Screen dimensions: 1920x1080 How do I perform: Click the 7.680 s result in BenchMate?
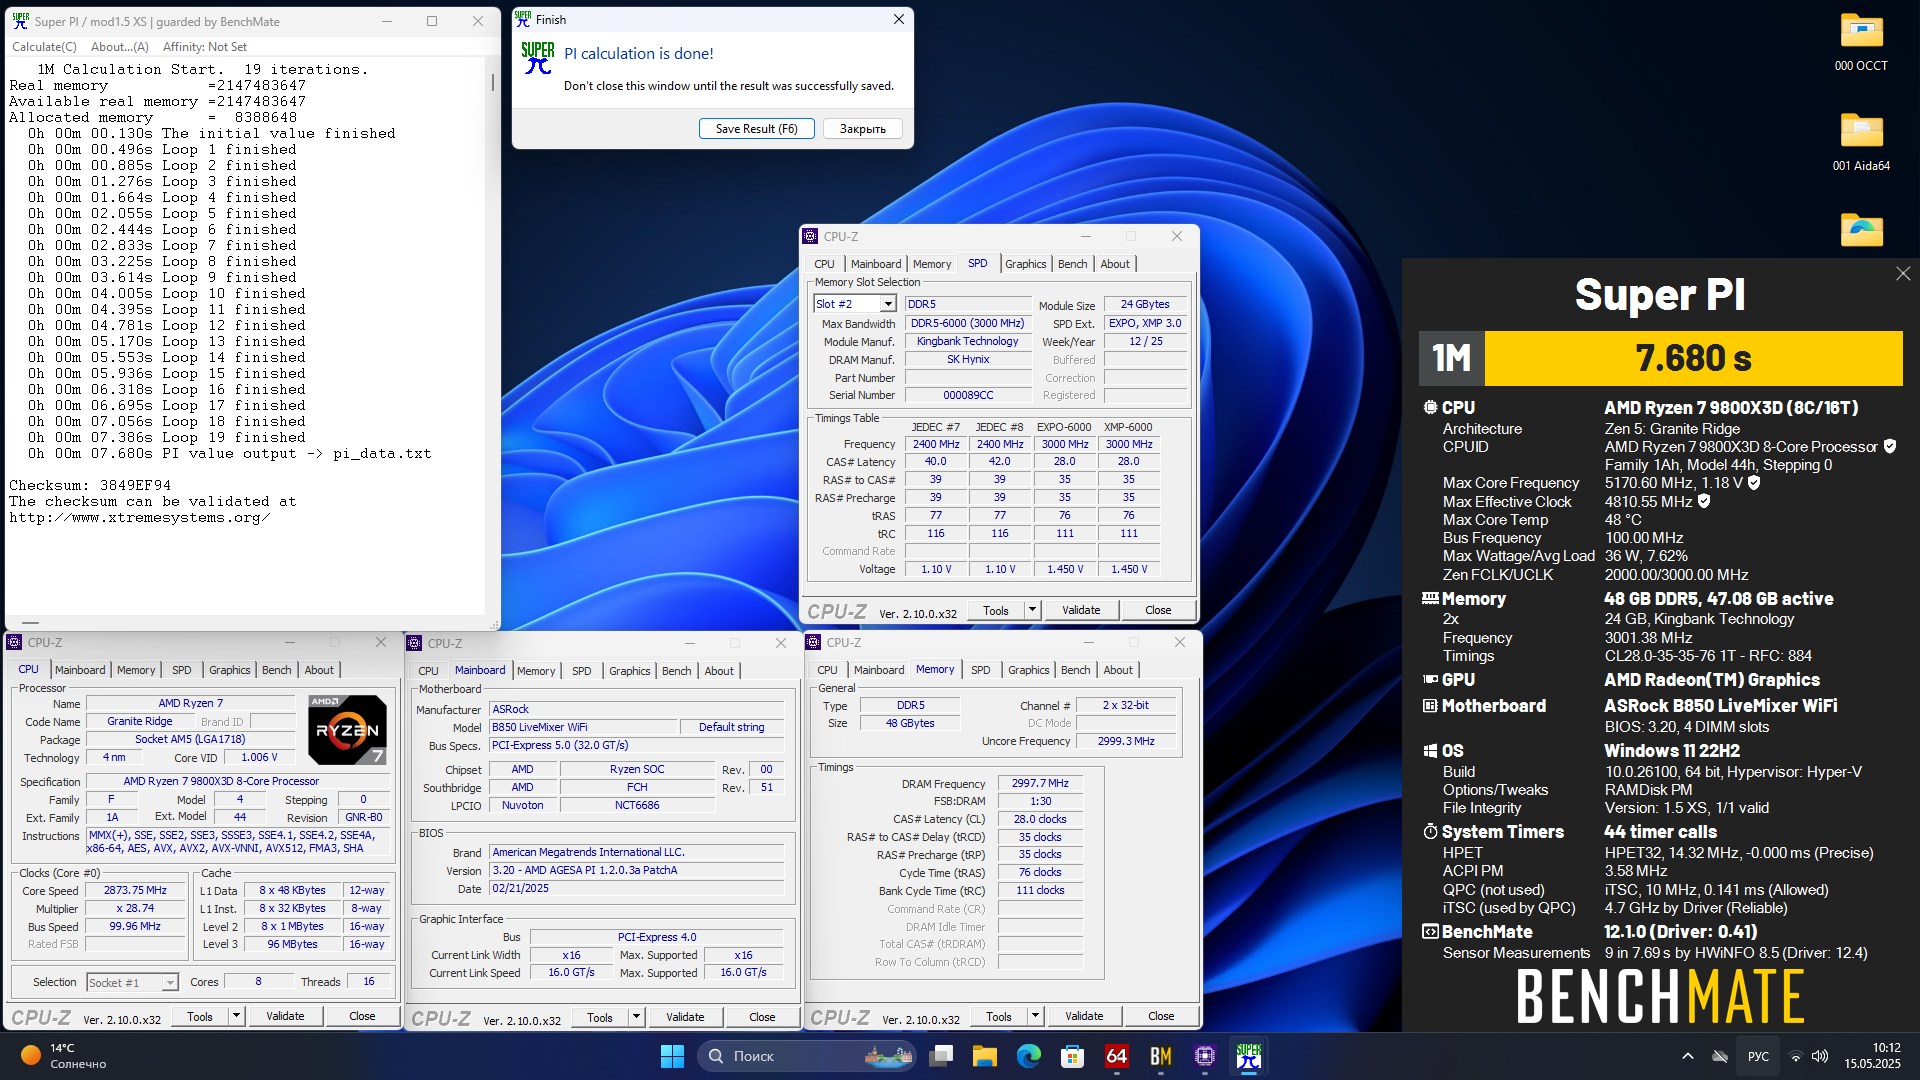click(x=1693, y=358)
